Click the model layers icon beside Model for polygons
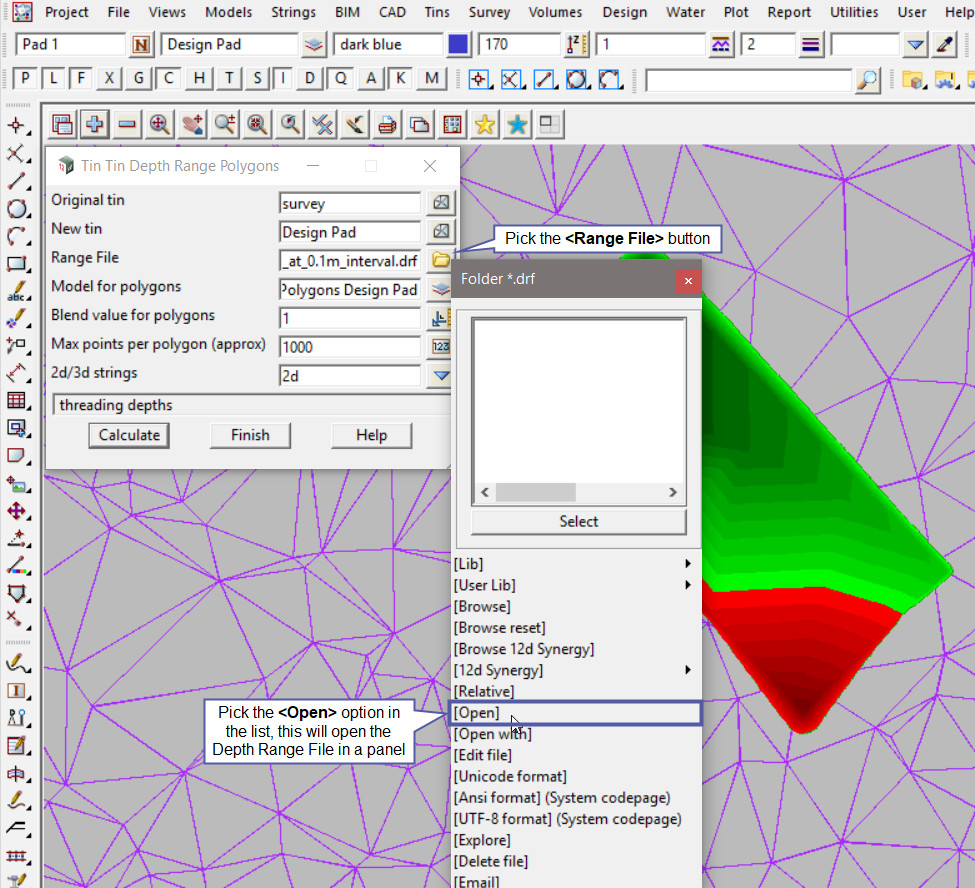Screen dimensions: 975x888 tap(440, 289)
